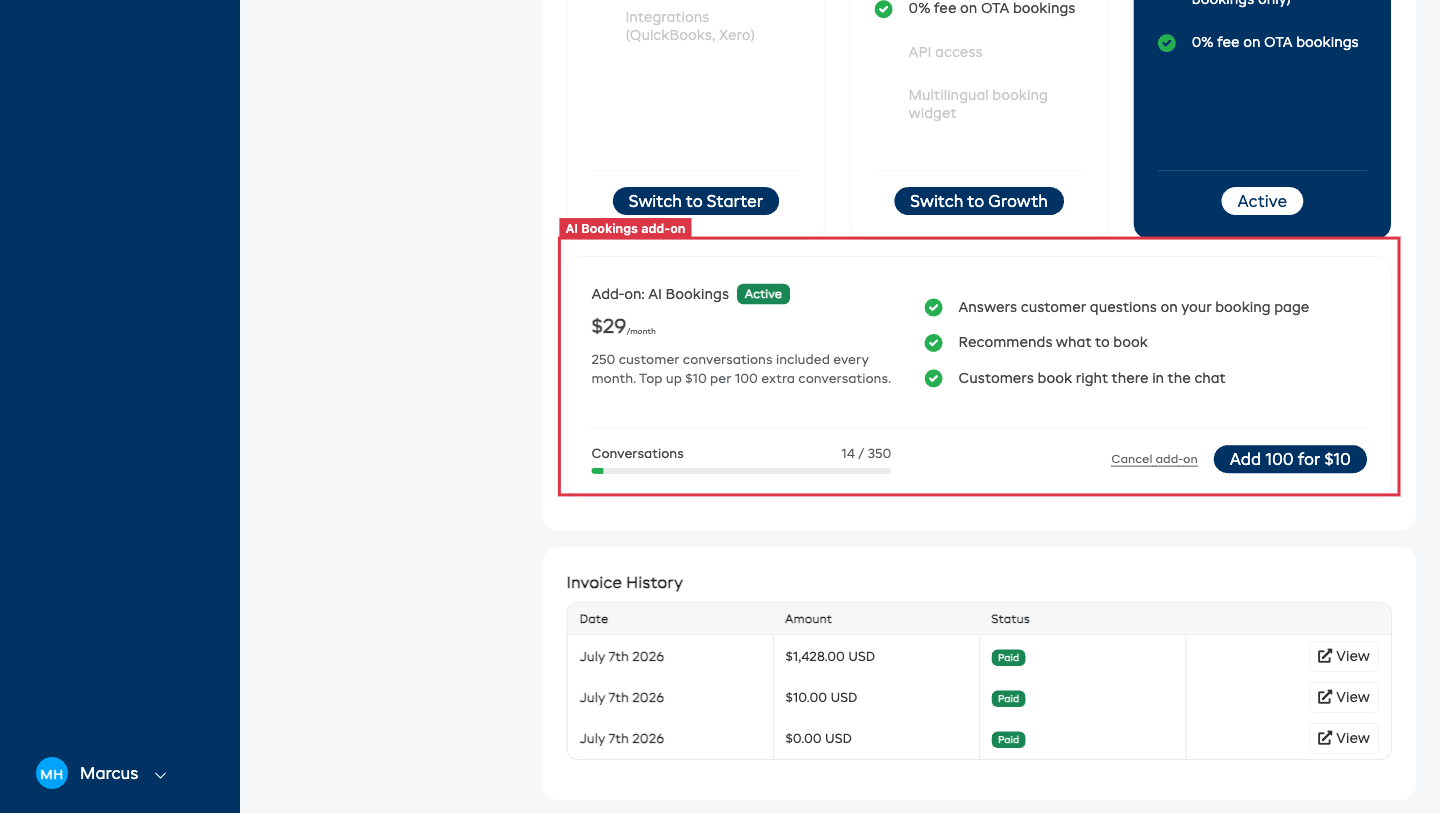The image size is (1440, 813).
Task: View the $10.00 USD invoice
Action: [x=1344, y=697]
